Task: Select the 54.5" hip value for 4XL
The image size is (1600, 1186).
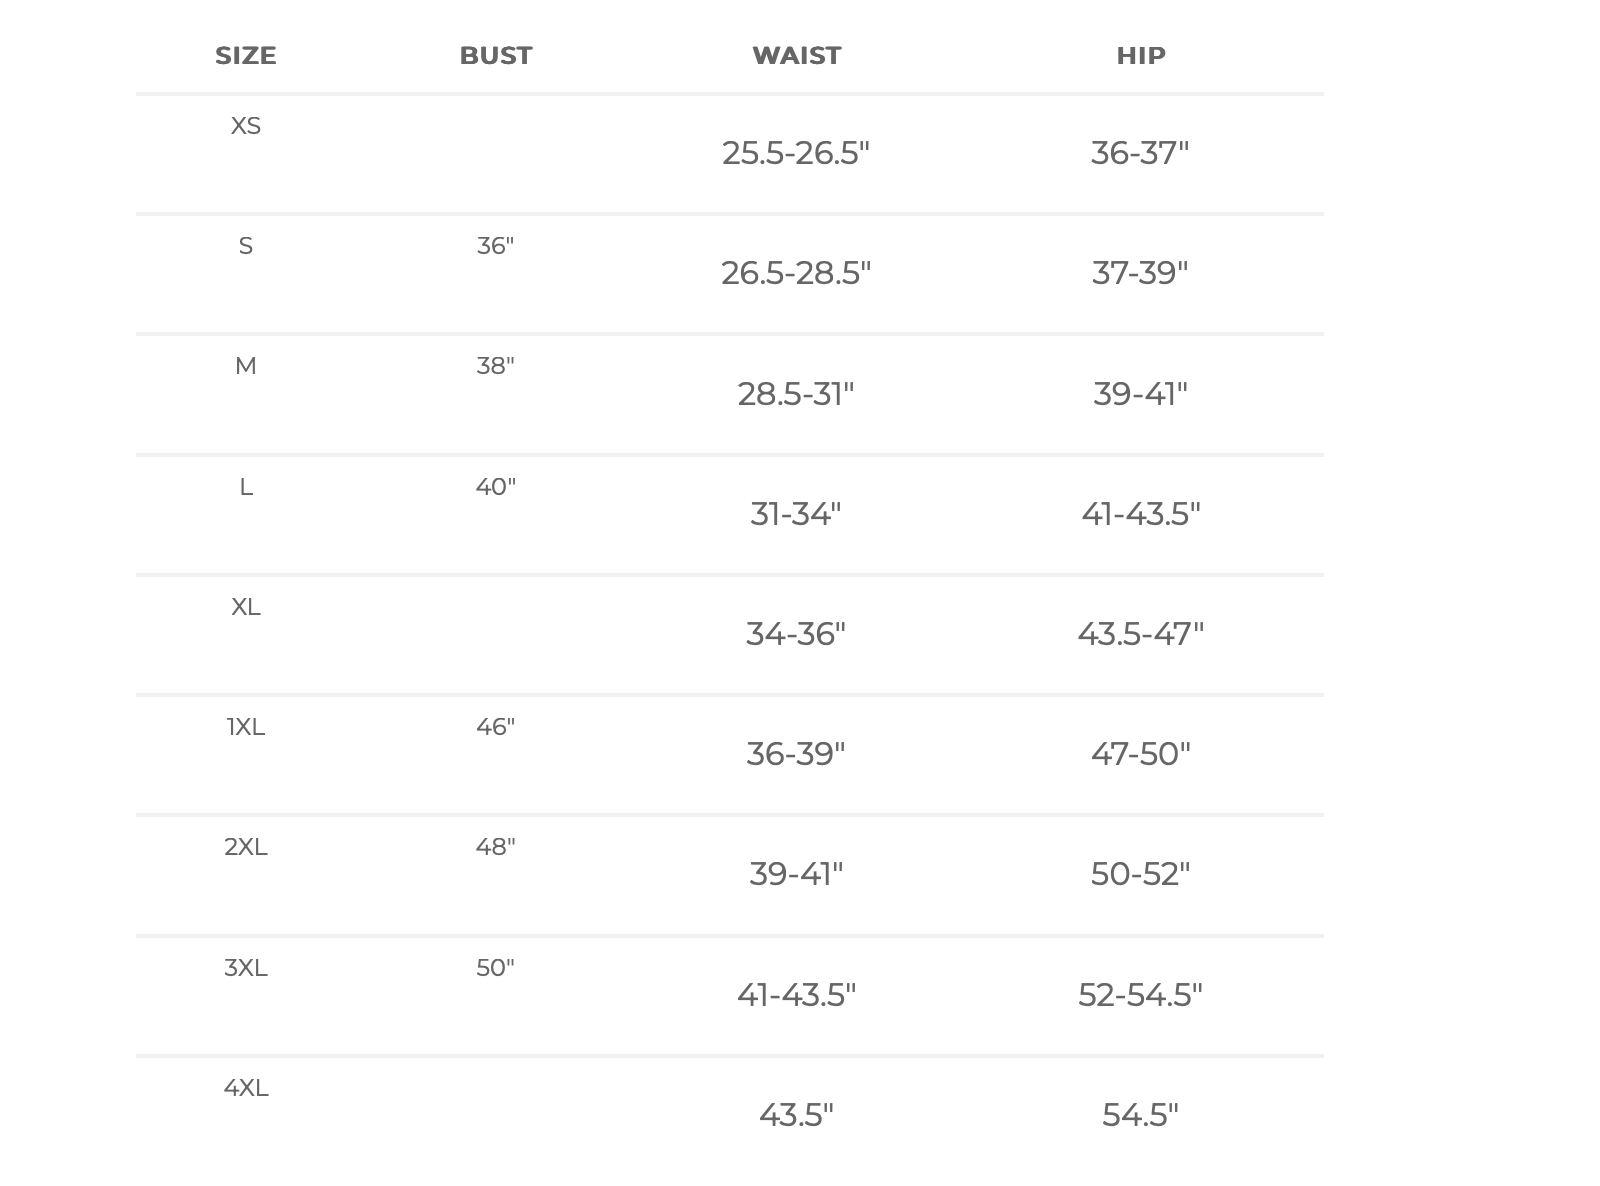Action: tap(1140, 1115)
